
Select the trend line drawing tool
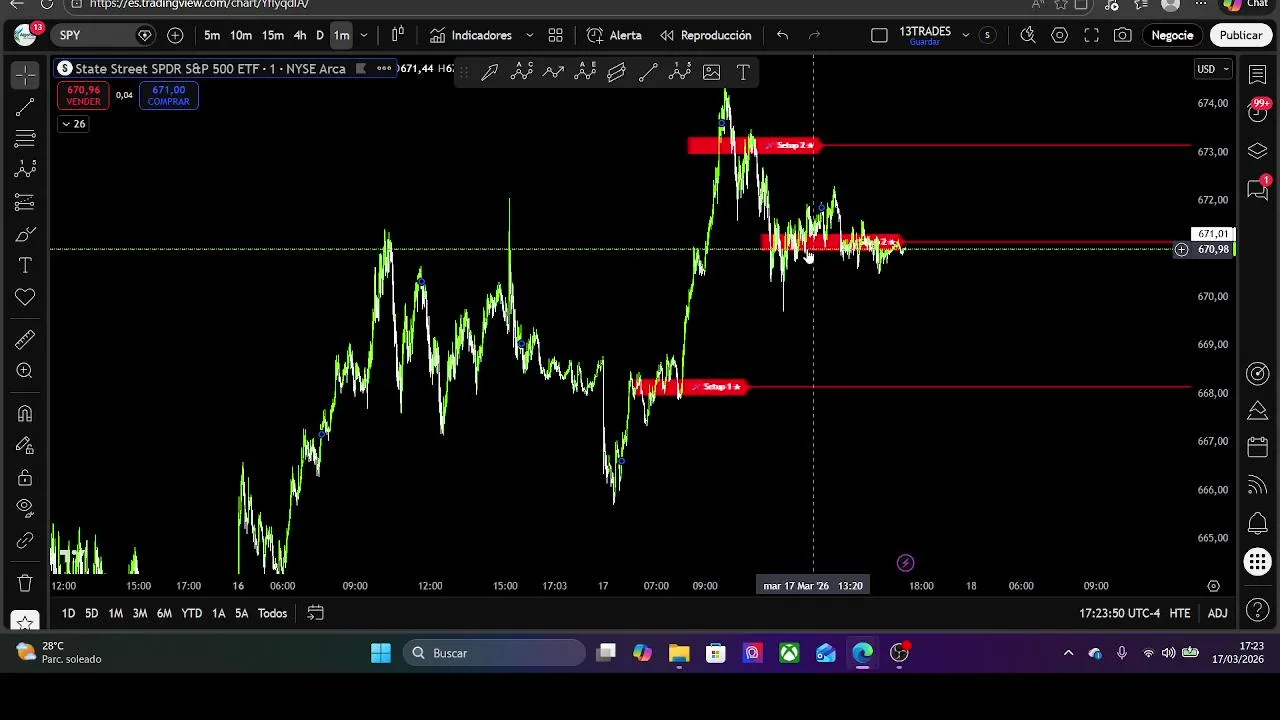[x=25, y=107]
